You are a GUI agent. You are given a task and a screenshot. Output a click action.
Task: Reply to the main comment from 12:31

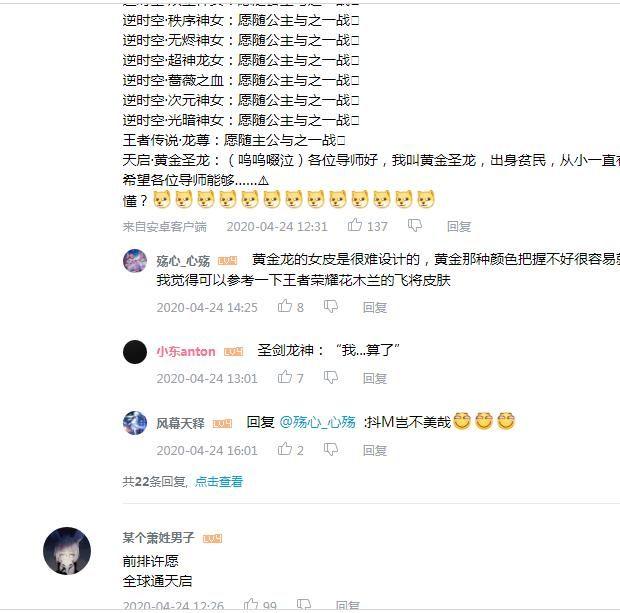459,226
